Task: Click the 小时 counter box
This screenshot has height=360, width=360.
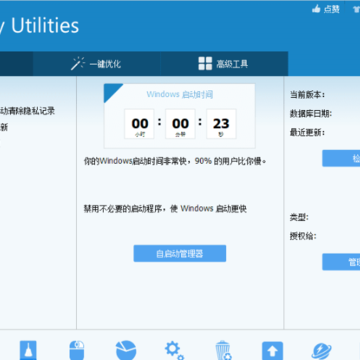Action: [x=139, y=124]
